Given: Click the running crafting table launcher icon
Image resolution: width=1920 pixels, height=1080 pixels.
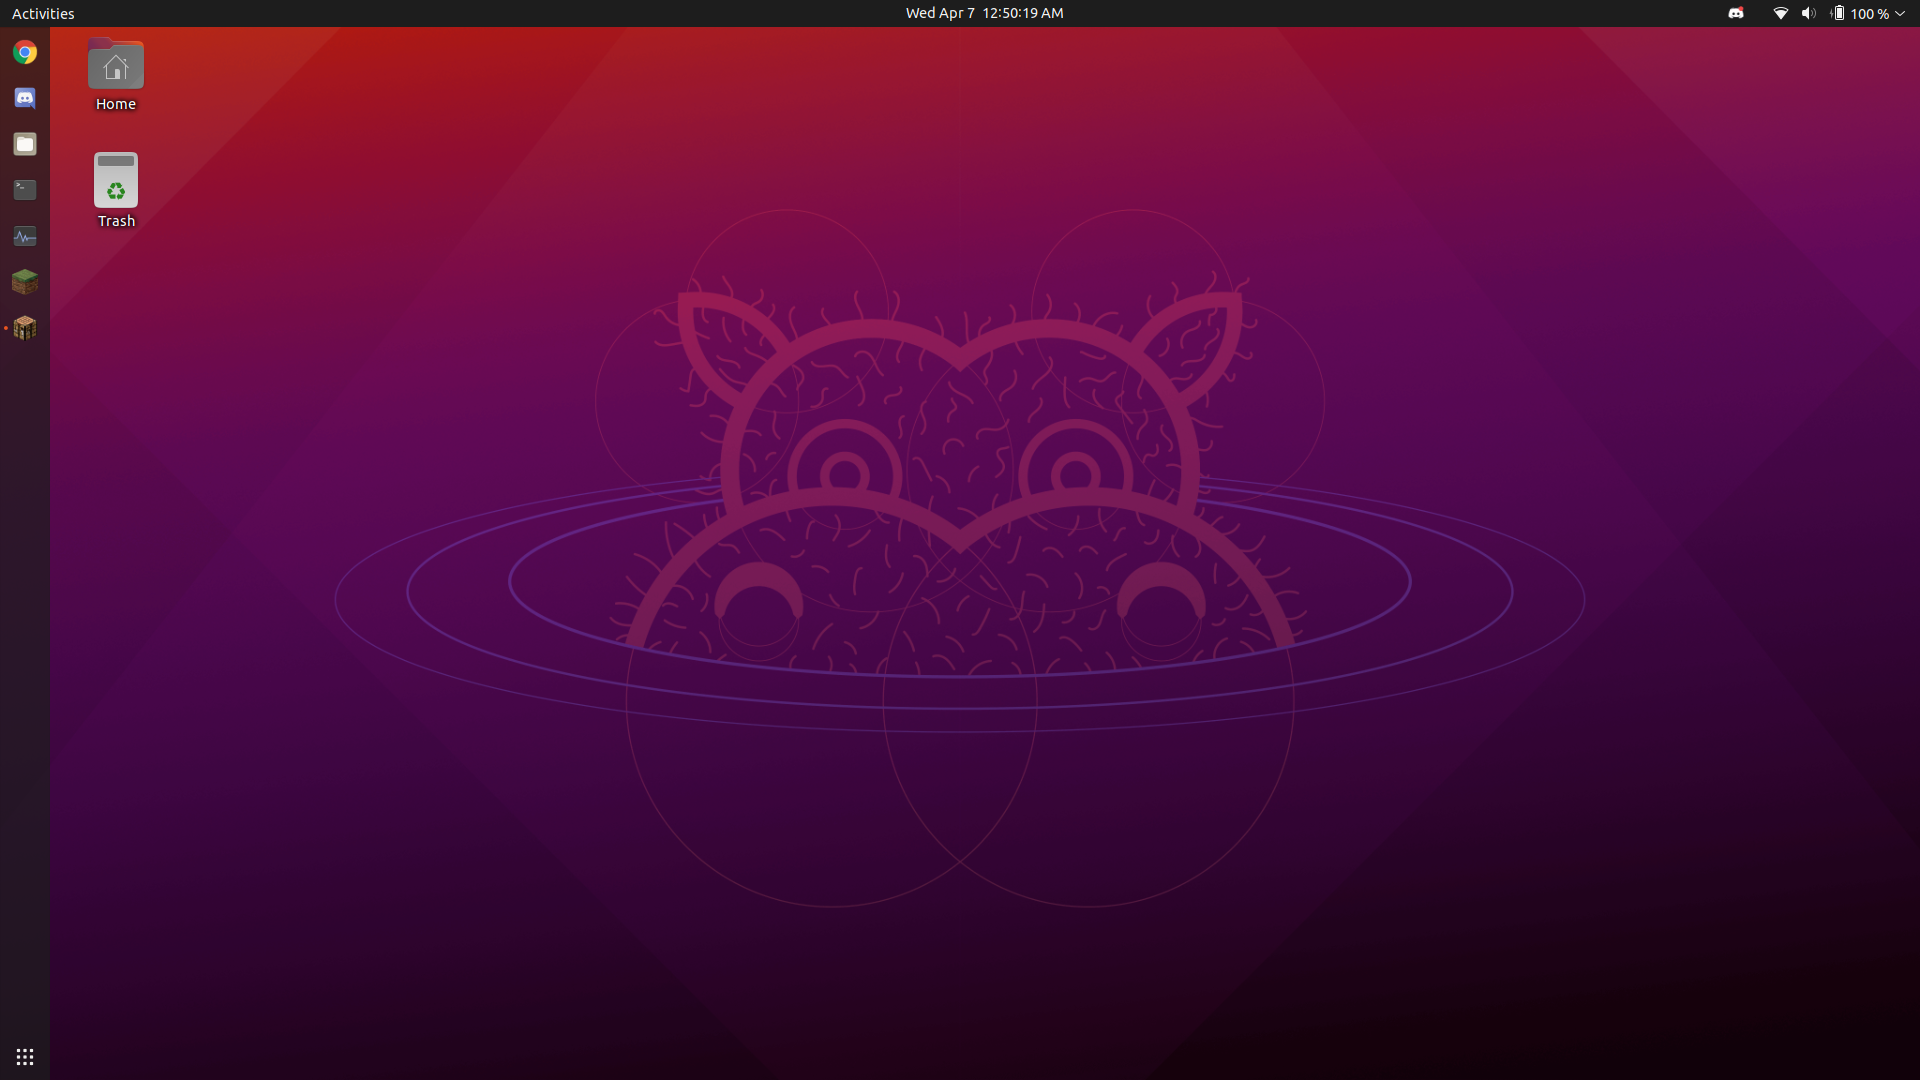Looking at the screenshot, I should (25, 328).
